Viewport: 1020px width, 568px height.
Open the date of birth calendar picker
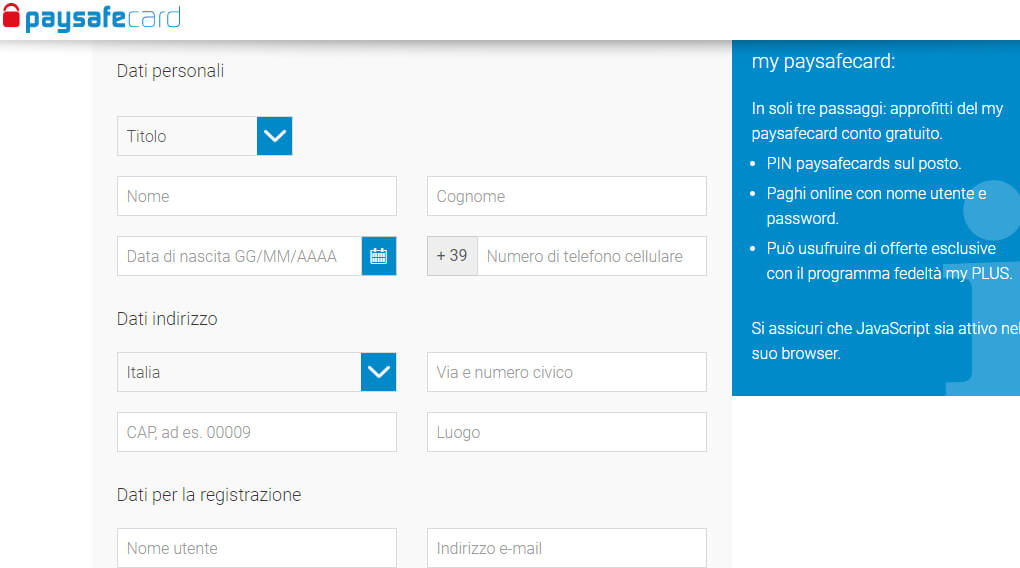pyautogui.click(x=379, y=256)
